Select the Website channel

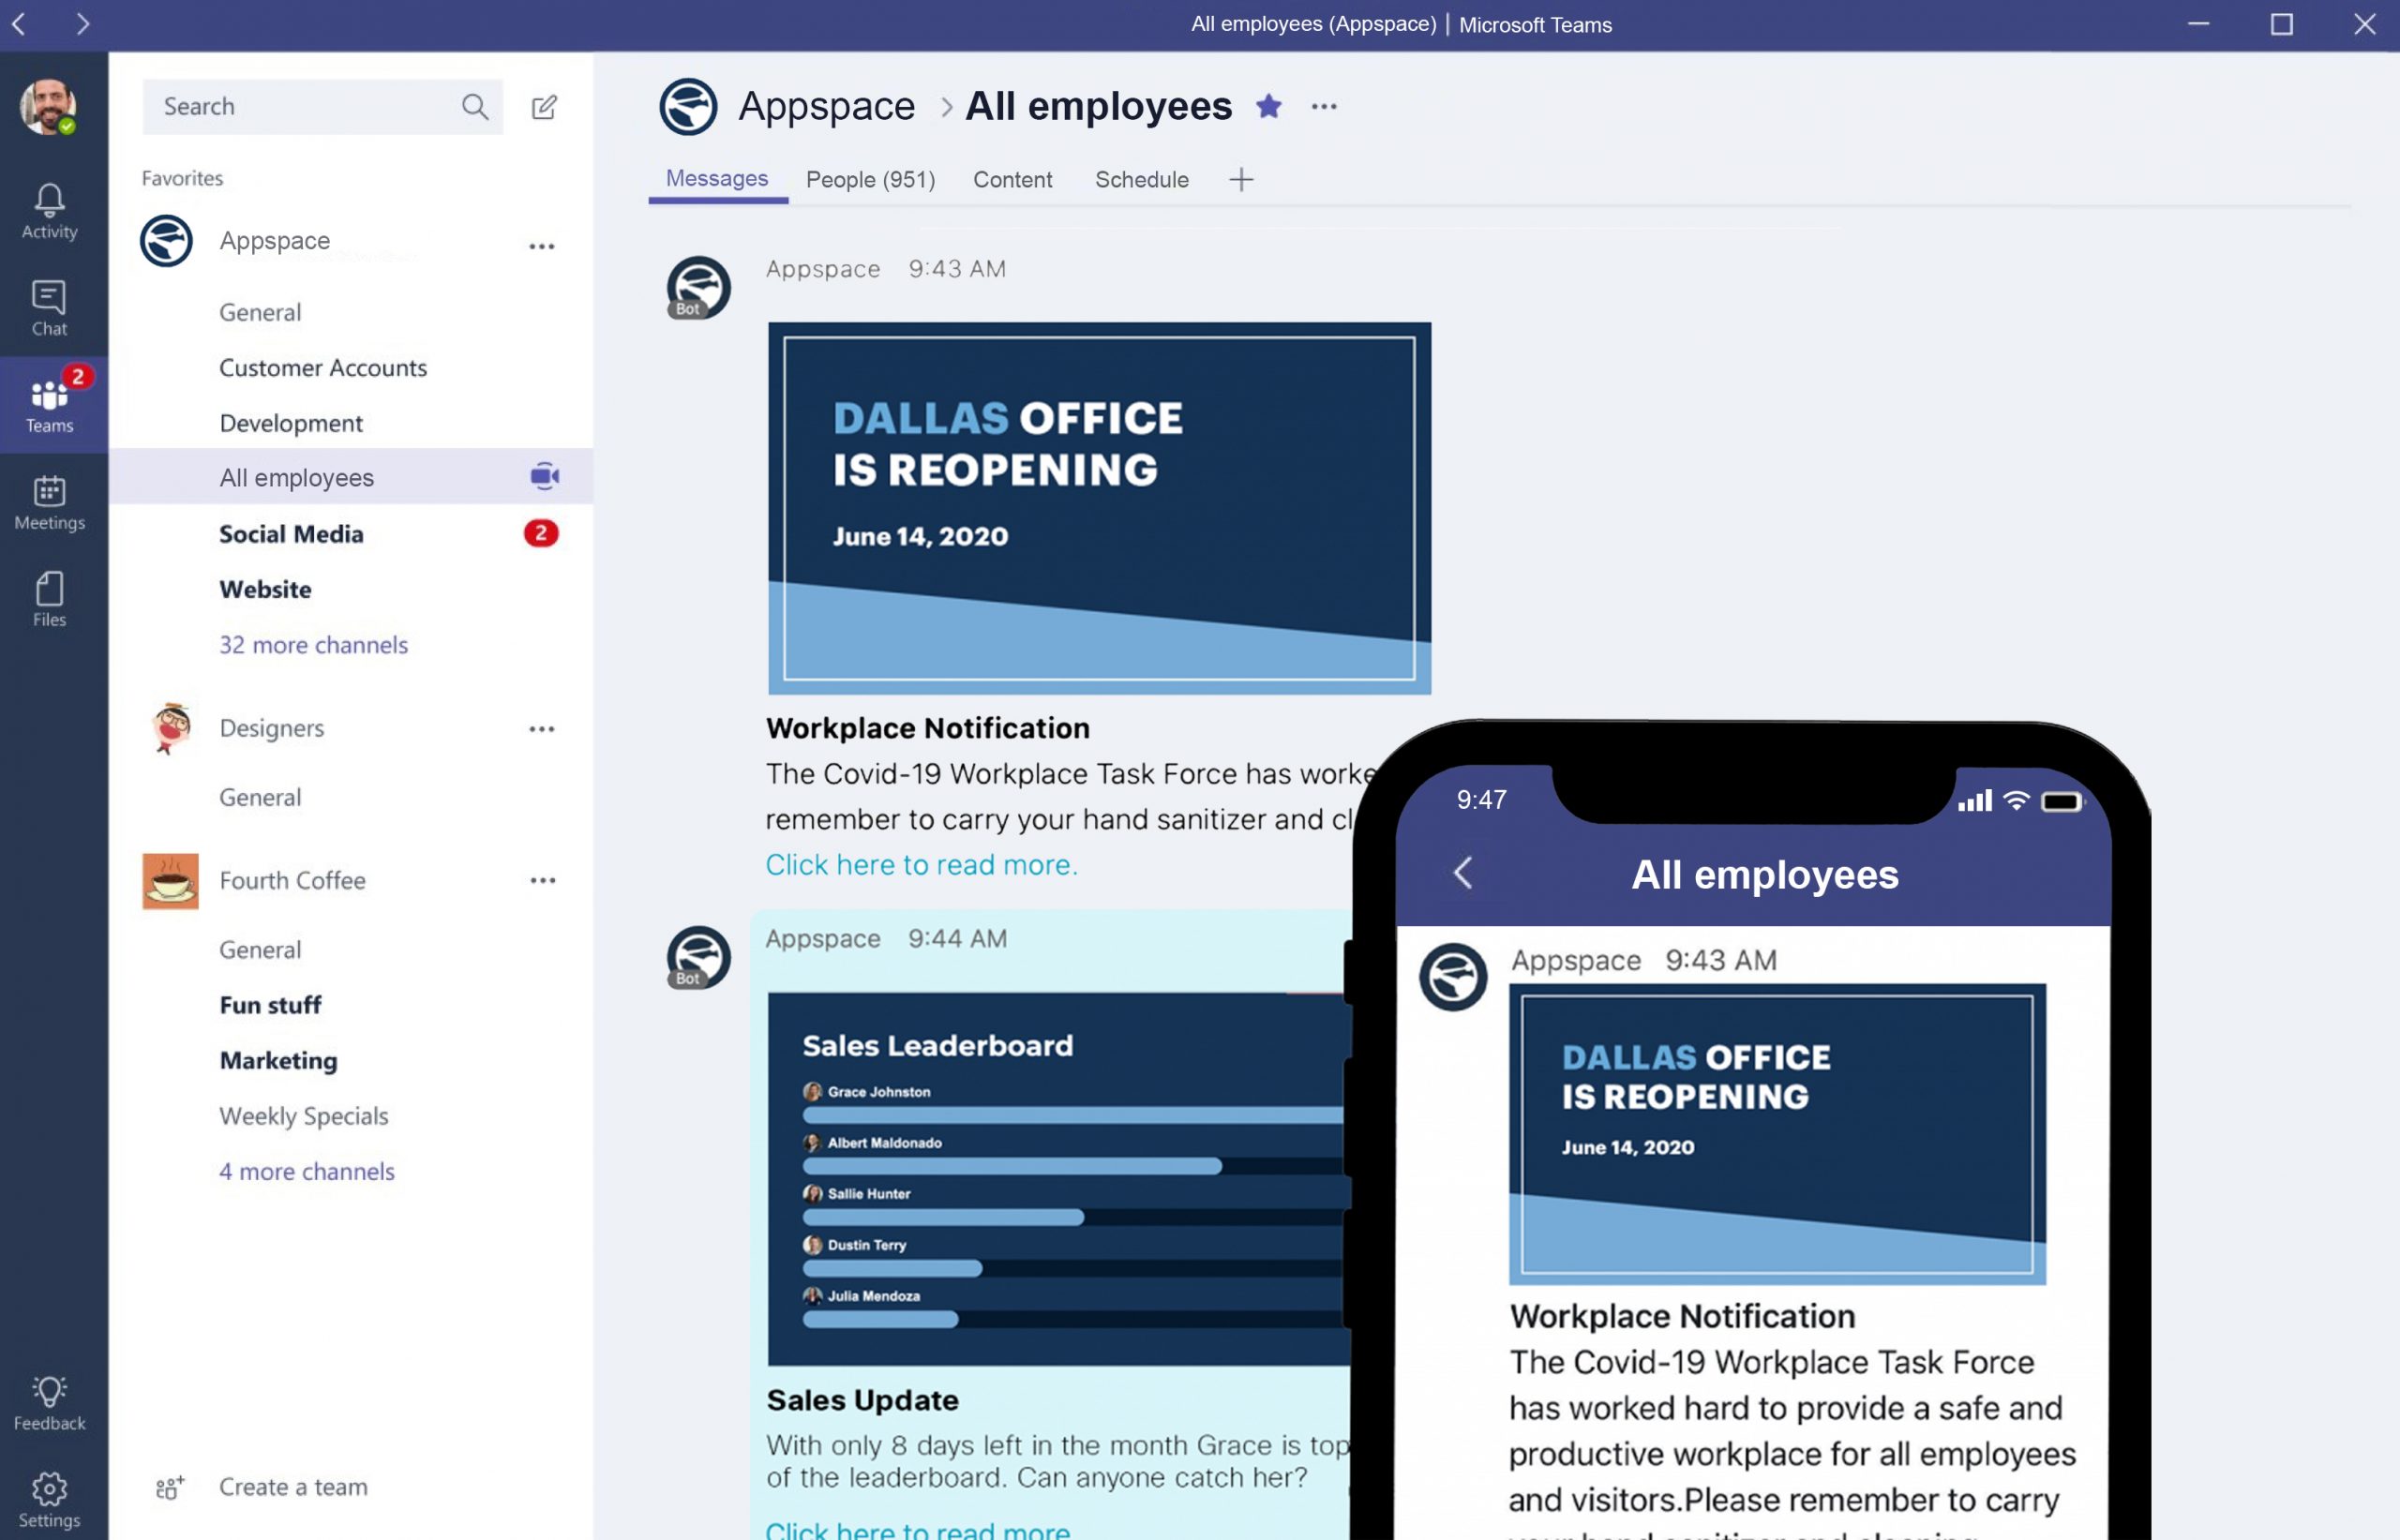(265, 589)
